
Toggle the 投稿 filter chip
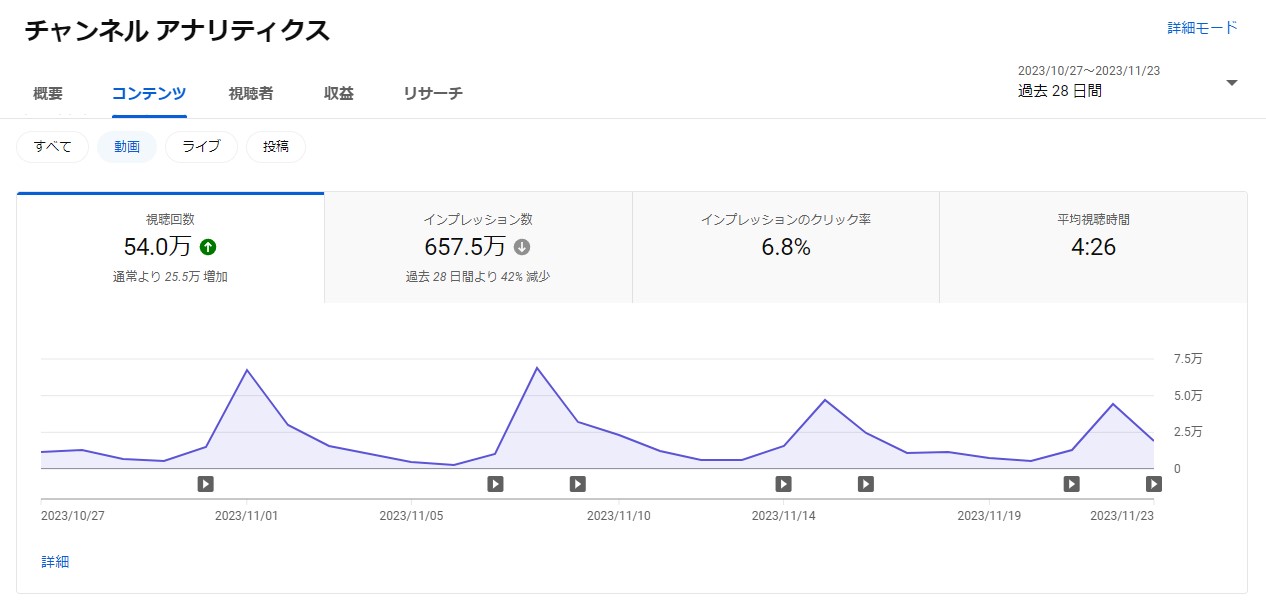[276, 147]
